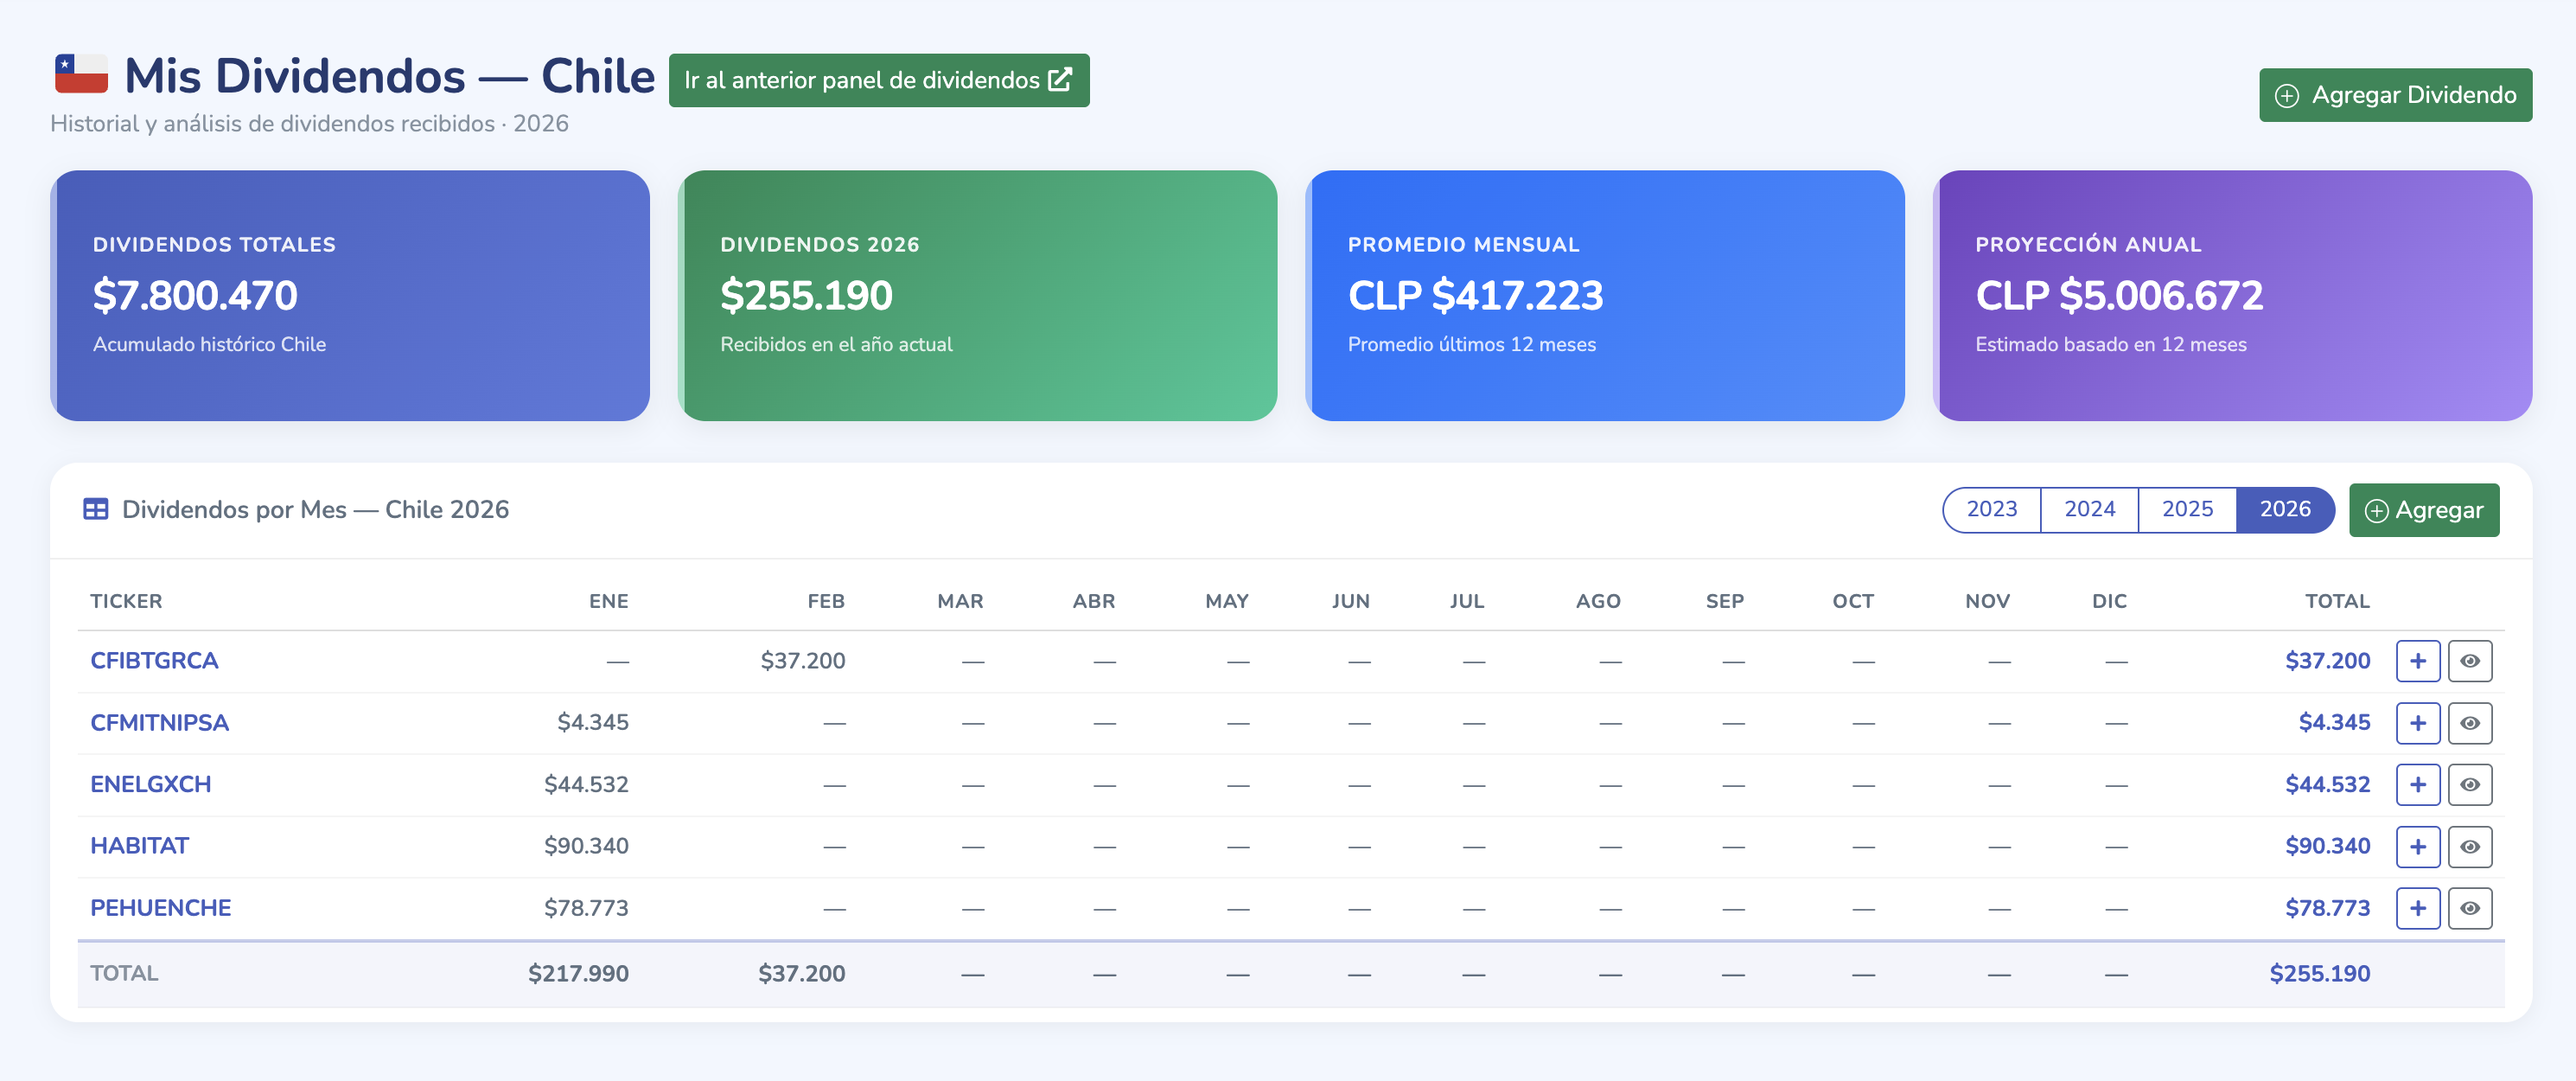The height and width of the screenshot is (1081, 2576).
Task: Switch to the 2024 year tab
Action: click(x=2089, y=509)
